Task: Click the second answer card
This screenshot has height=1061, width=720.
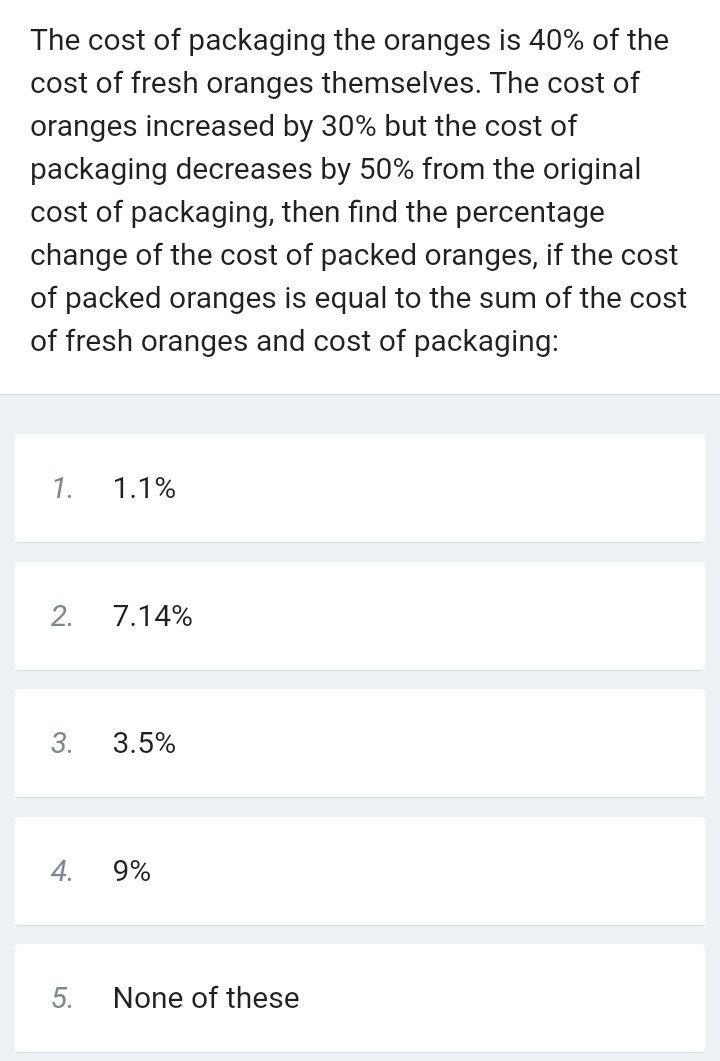Action: pyautogui.click(x=360, y=617)
